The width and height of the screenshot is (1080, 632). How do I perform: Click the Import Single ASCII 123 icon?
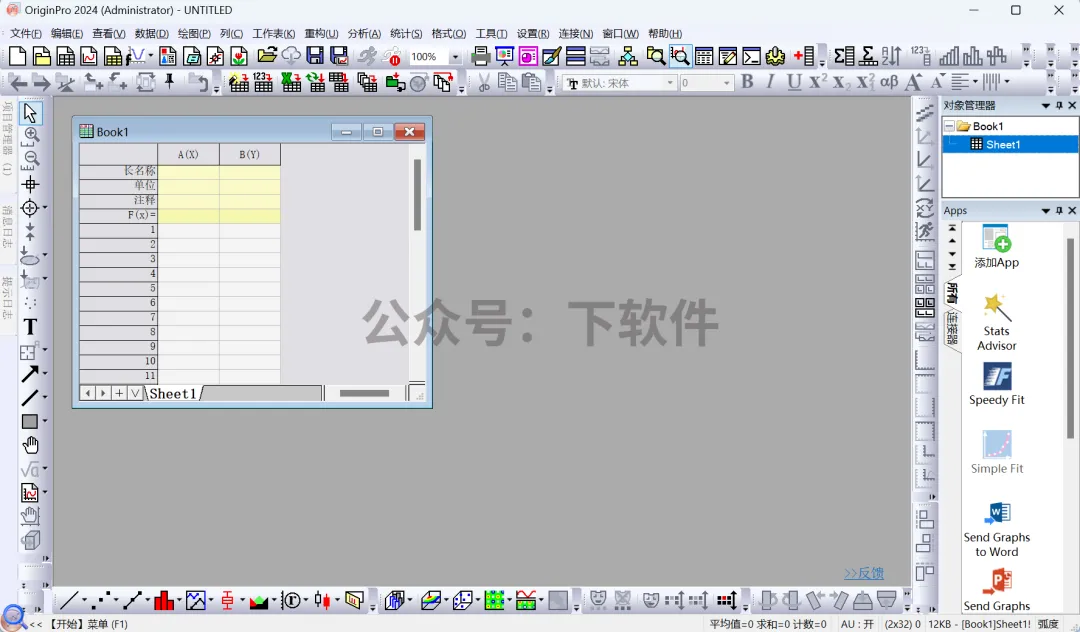pyautogui.click(x=263, y=83)
